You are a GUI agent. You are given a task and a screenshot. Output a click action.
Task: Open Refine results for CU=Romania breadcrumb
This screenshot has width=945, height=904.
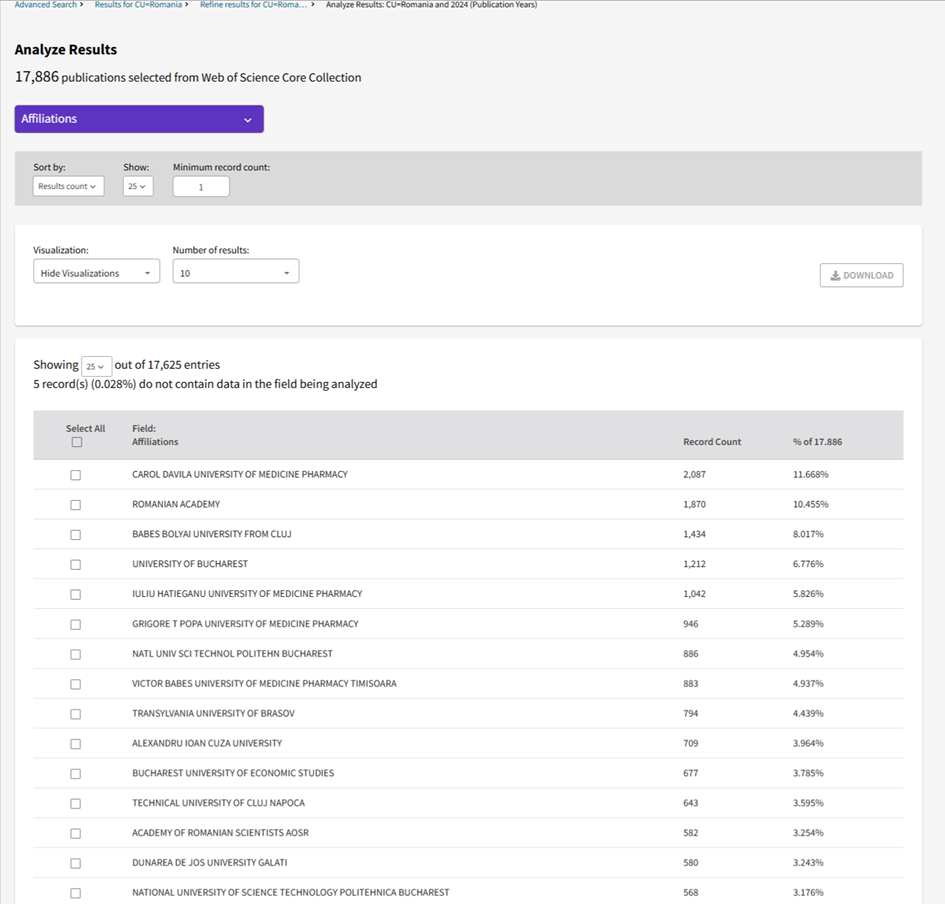(x=253, y=5)
